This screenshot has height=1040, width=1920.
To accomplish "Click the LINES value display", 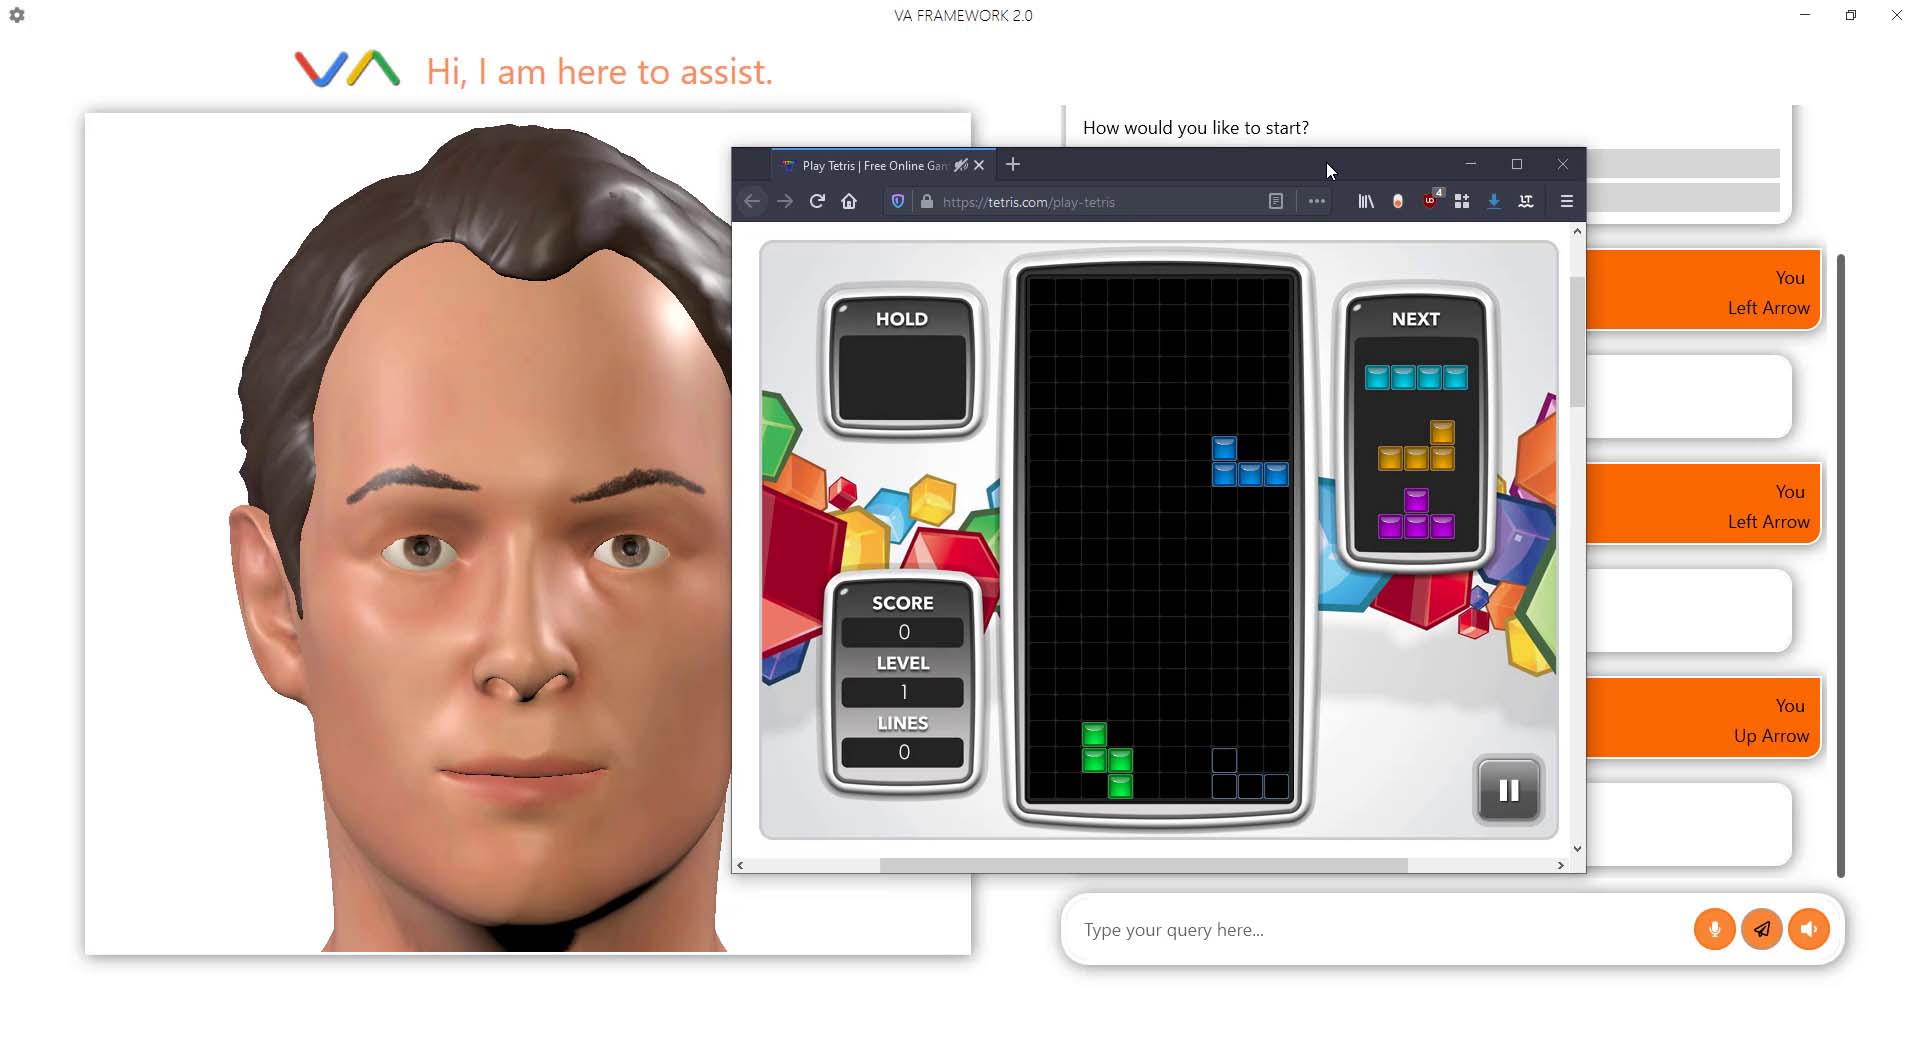I will [x=903, y=752].
